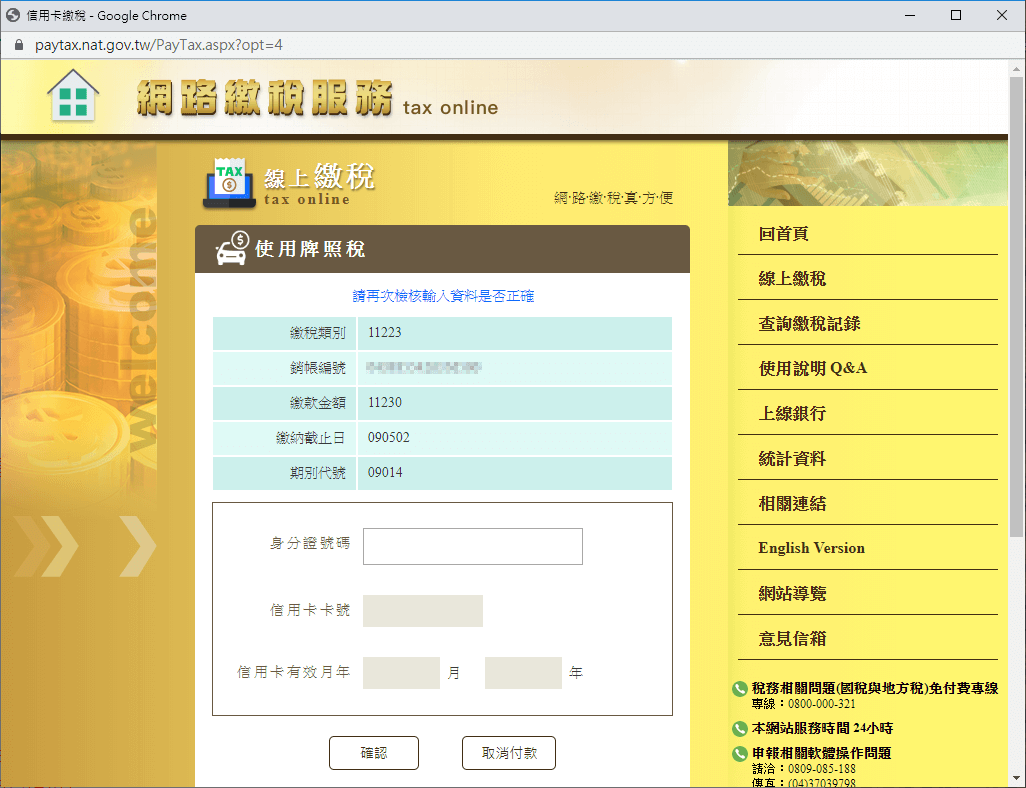Focus the 身分證號碼 input field

pos(472,546)
